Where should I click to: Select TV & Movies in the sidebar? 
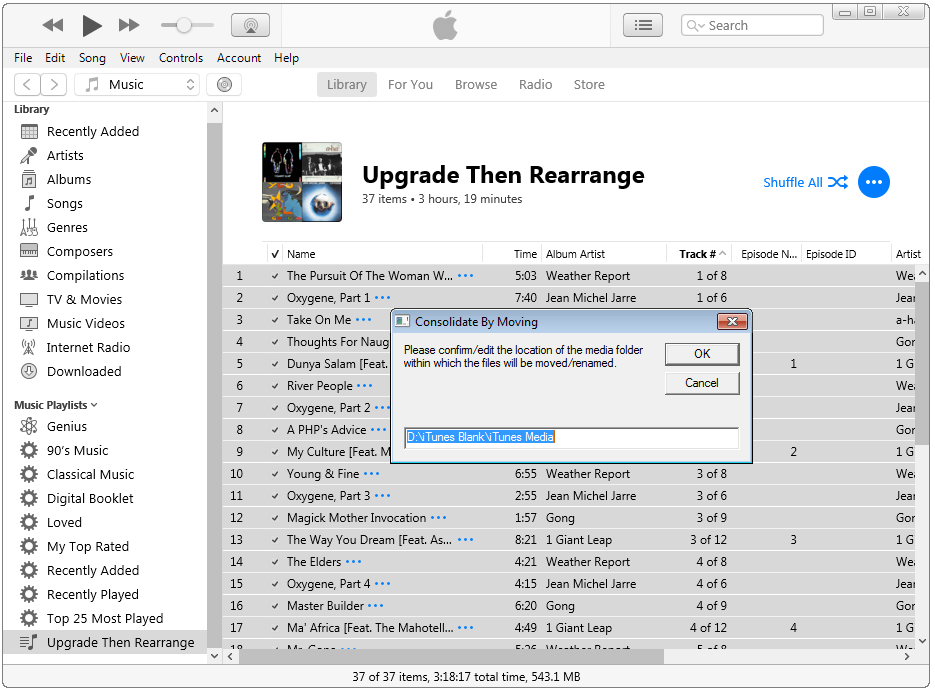tap(84, 299)
